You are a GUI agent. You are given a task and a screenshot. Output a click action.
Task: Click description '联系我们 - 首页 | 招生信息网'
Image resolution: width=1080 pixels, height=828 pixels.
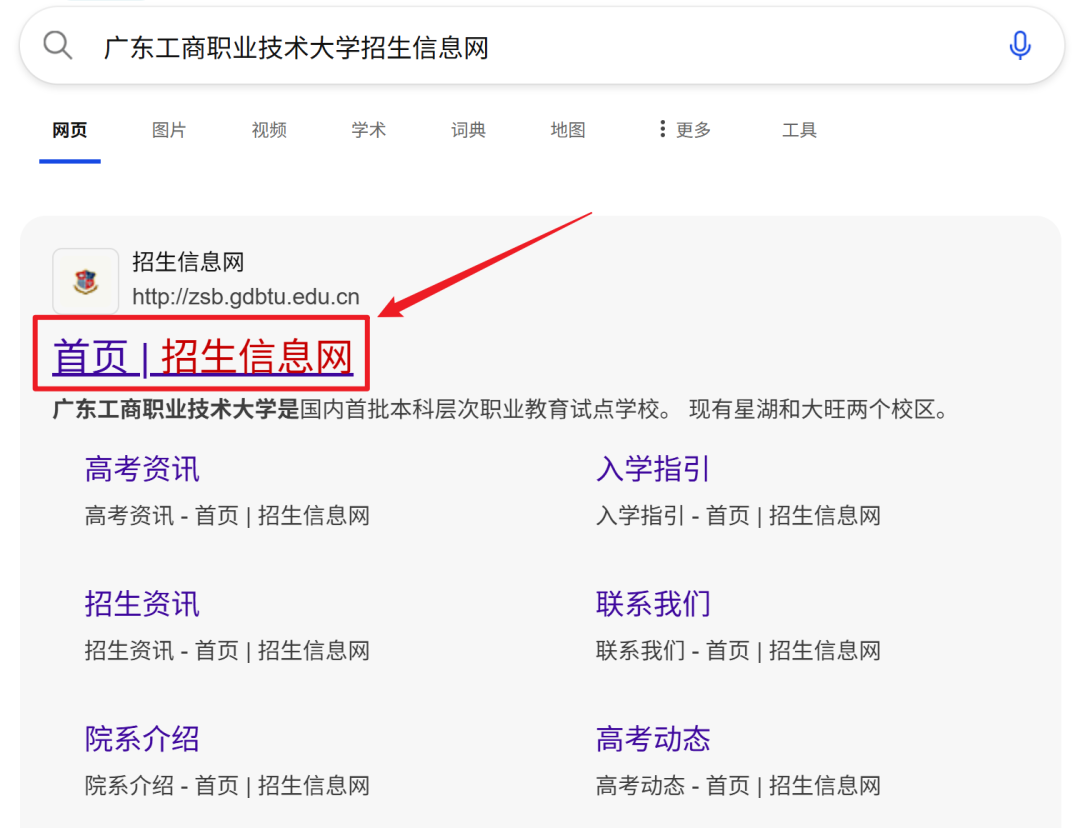click(x=738, y=650)
